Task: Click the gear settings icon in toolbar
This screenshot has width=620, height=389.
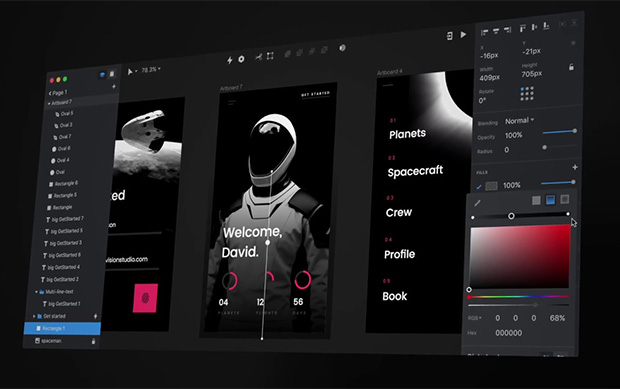Action: coord(241,59)
